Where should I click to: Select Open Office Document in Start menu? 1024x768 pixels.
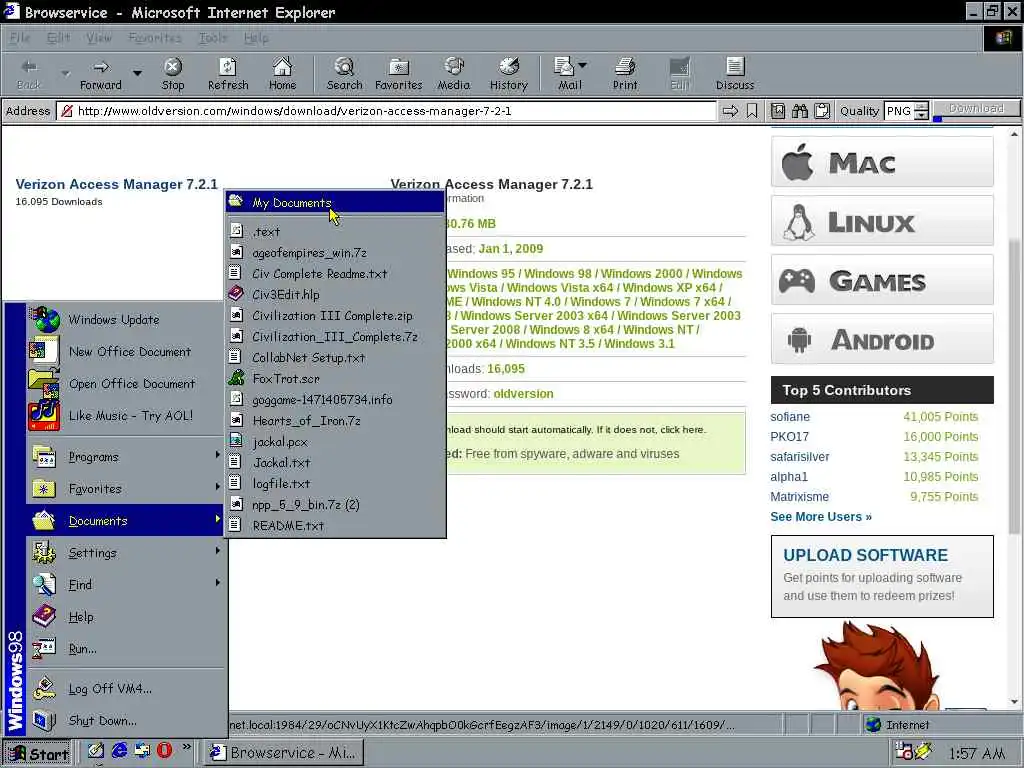[131, 383]
